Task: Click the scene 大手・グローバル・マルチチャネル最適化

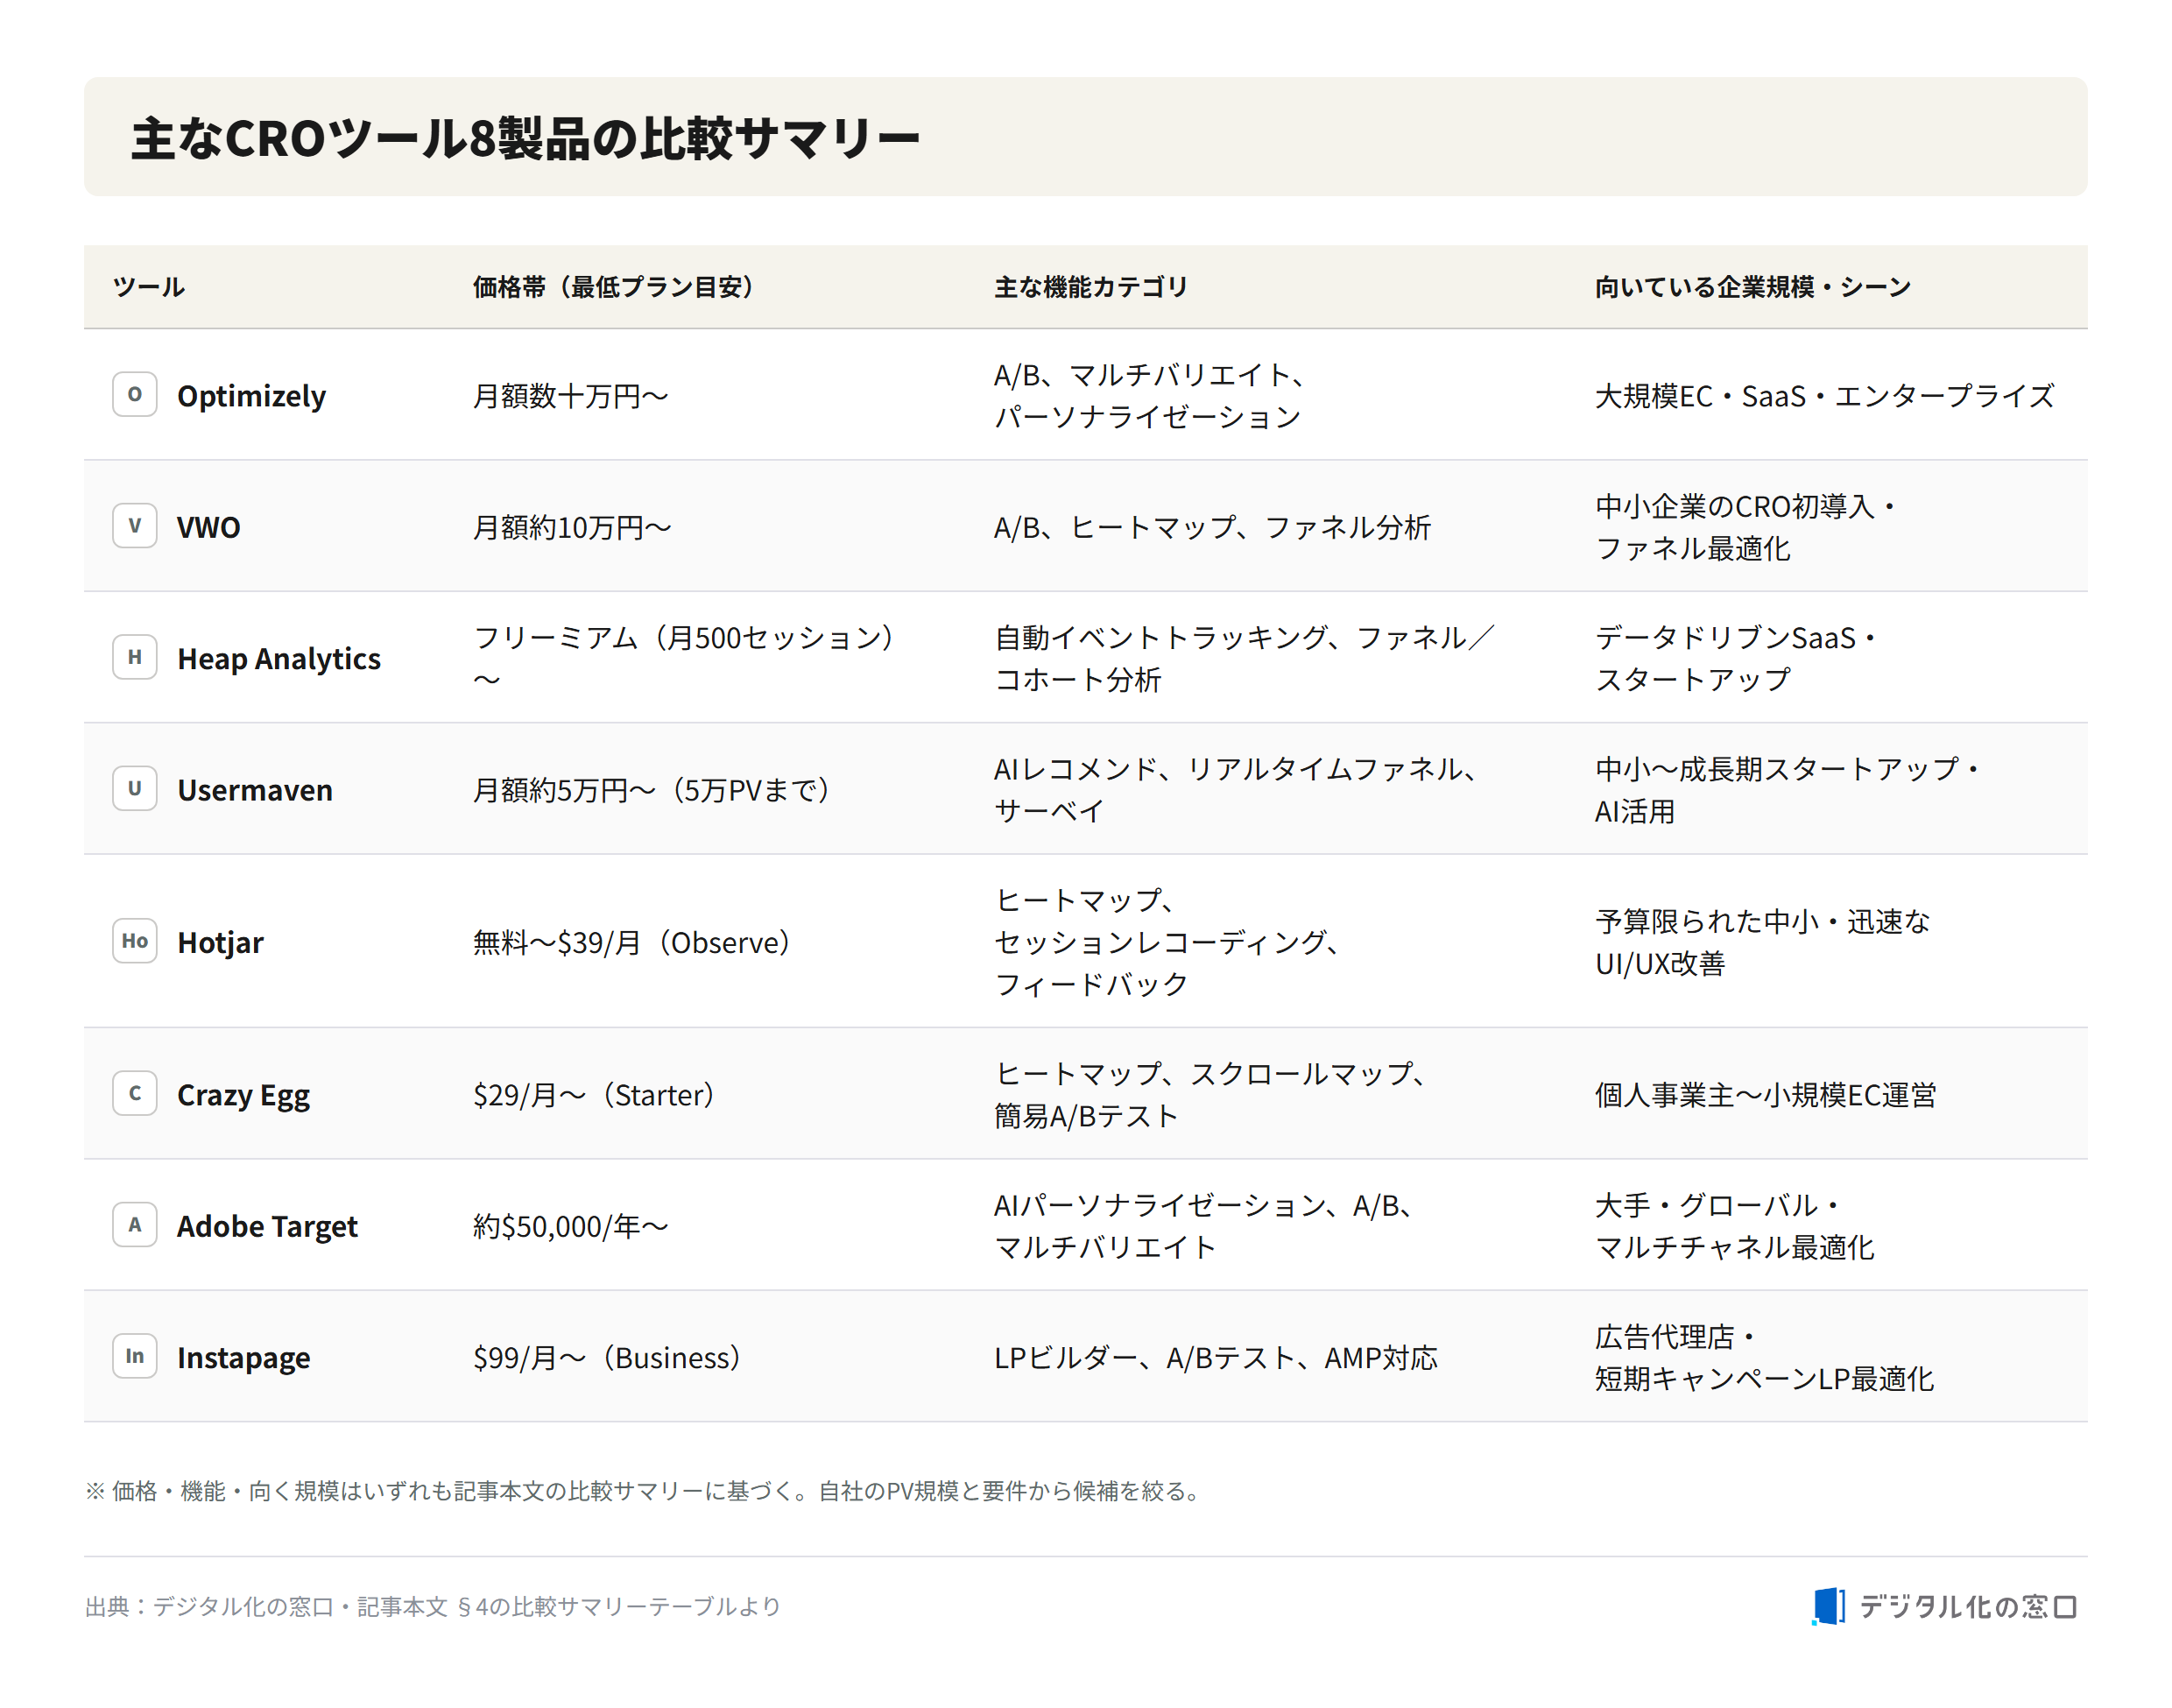Action: (x=1735, y=1226)
